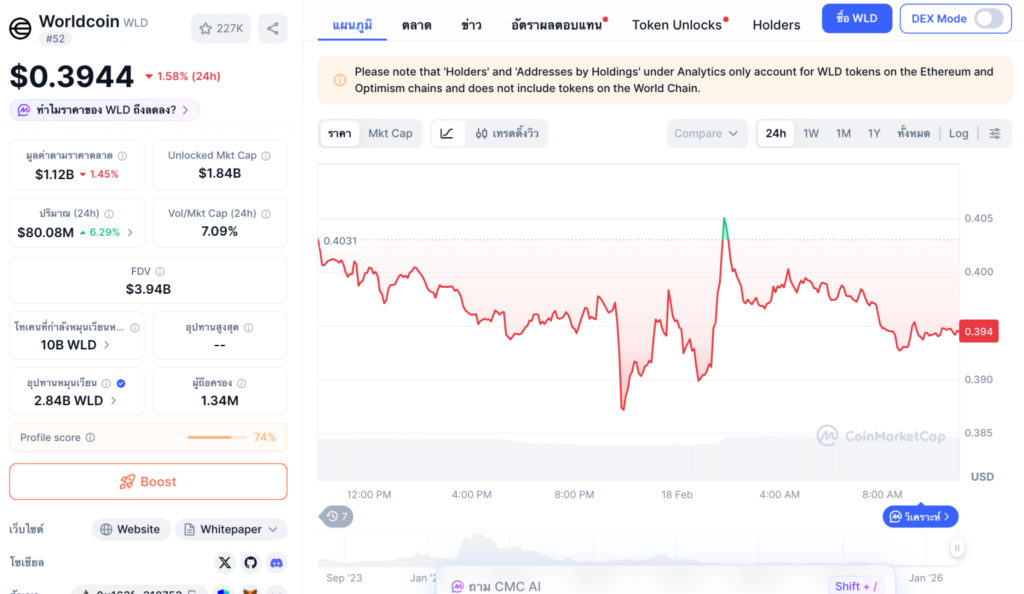This screenshot has height=594, width=1024.
Task: Click the share icon beside watchlist count
Action: click(x=272, y=28)
